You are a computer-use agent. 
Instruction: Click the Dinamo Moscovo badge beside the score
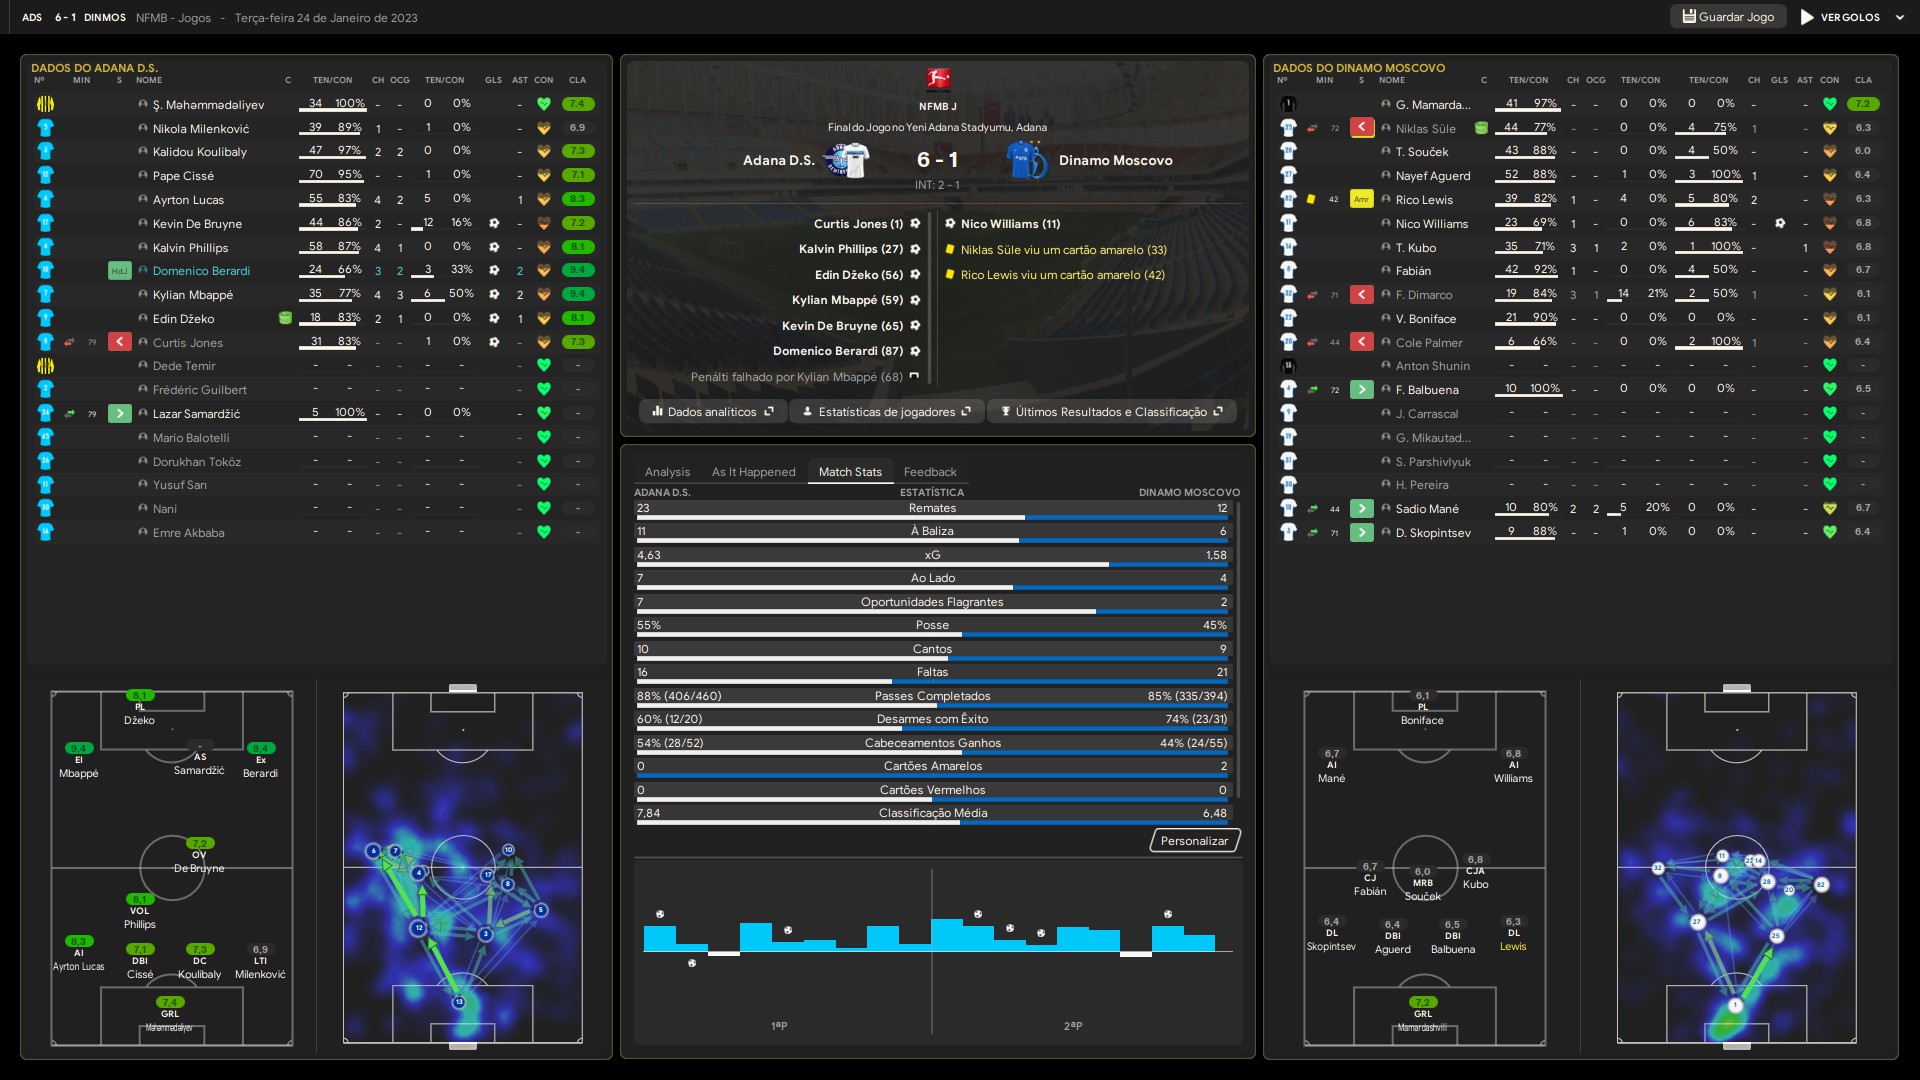tap(1027, 160)
